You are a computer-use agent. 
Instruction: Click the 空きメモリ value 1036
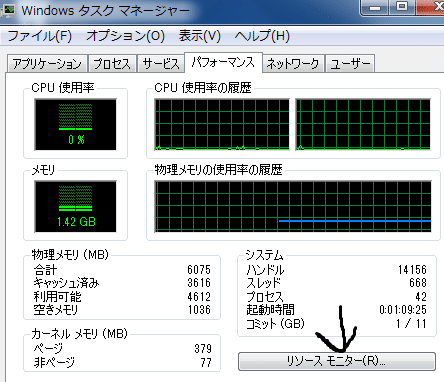[199, 310]
